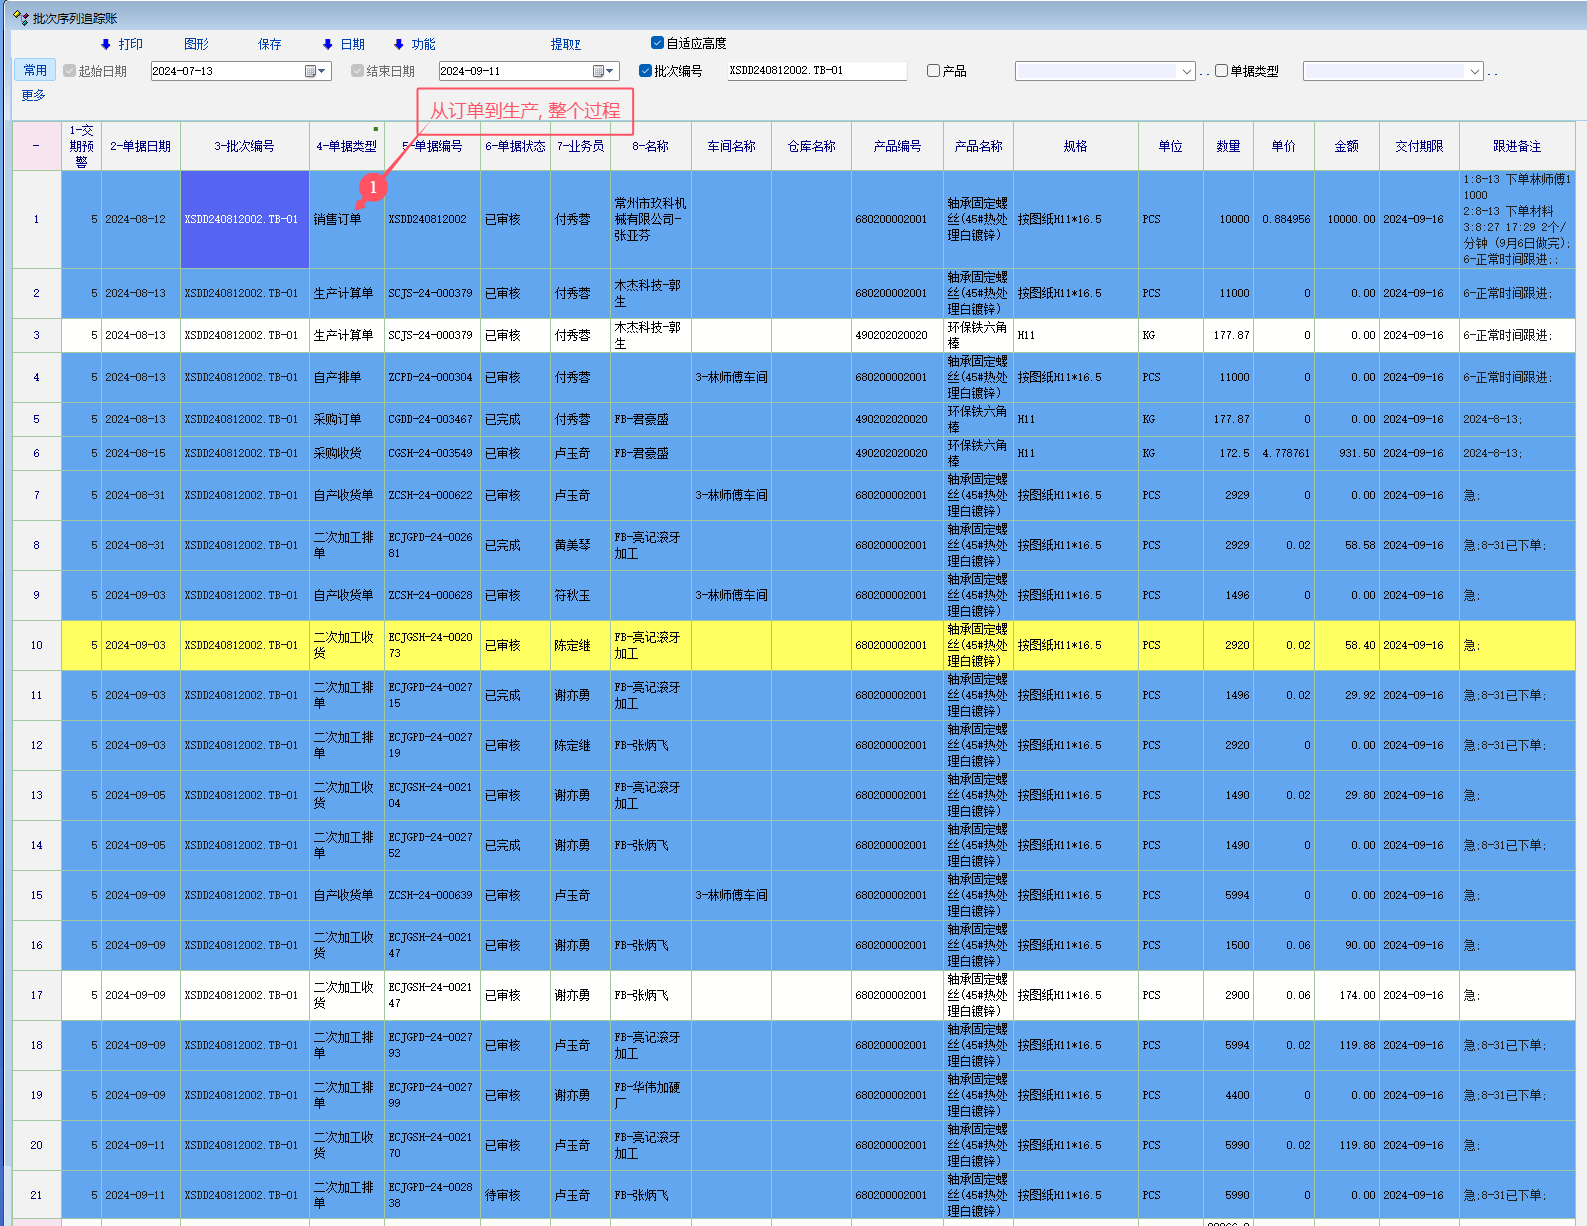Expand the 单据类型 combo box
This screenshot has width=1587, height=1226.
[x=1474, y=71]
